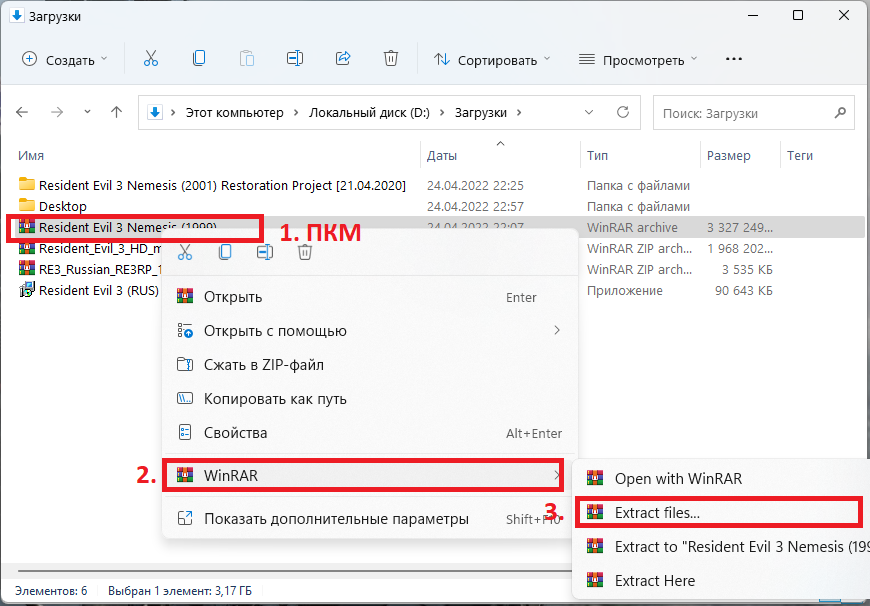
Task: Select Открыть in the context menu
Action: pos(370,297)
